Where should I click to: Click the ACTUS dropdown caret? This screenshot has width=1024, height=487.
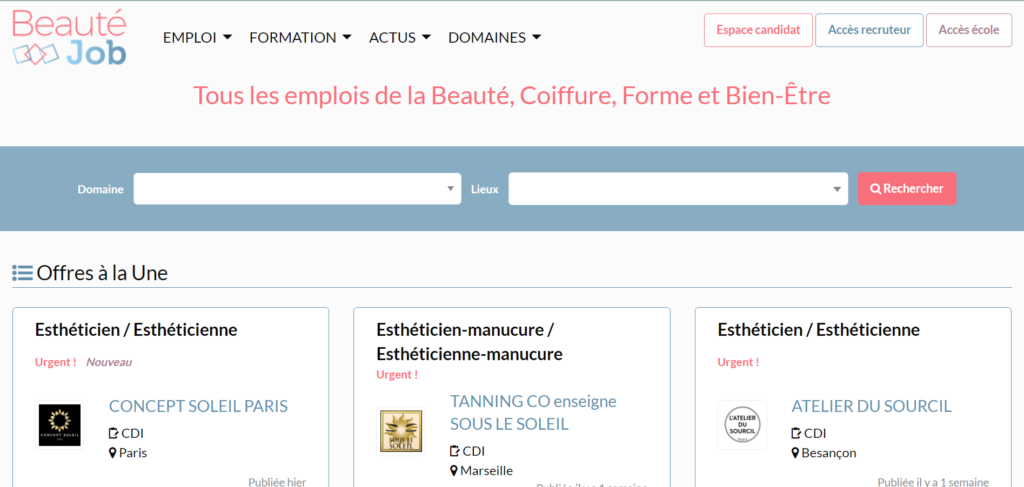click(x=426, y=37)
